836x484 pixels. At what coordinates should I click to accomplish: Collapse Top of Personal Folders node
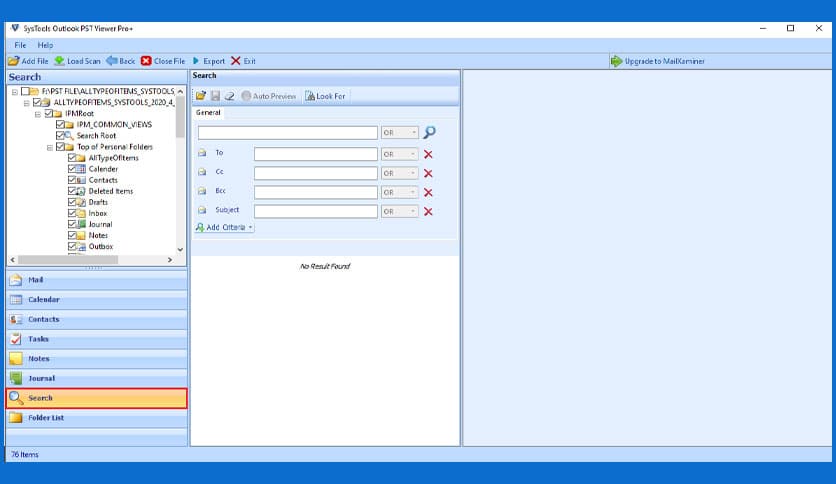point(50,148)
